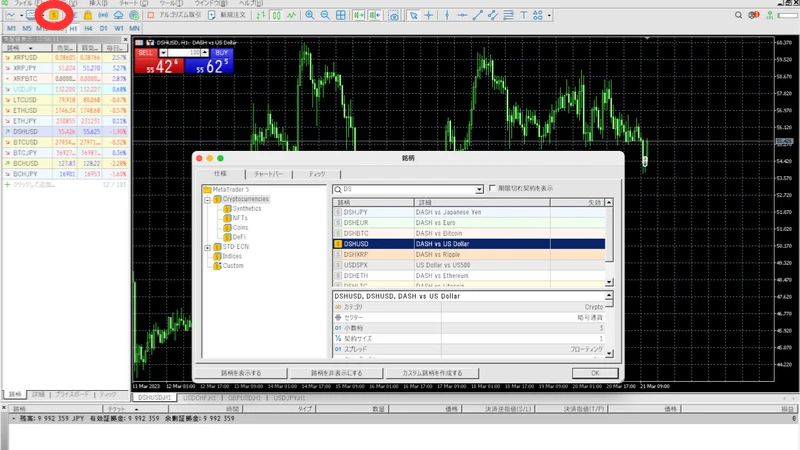Toggle chart auto-scroll icon
This screenshot has width=800, height=450.
[359, 15]
